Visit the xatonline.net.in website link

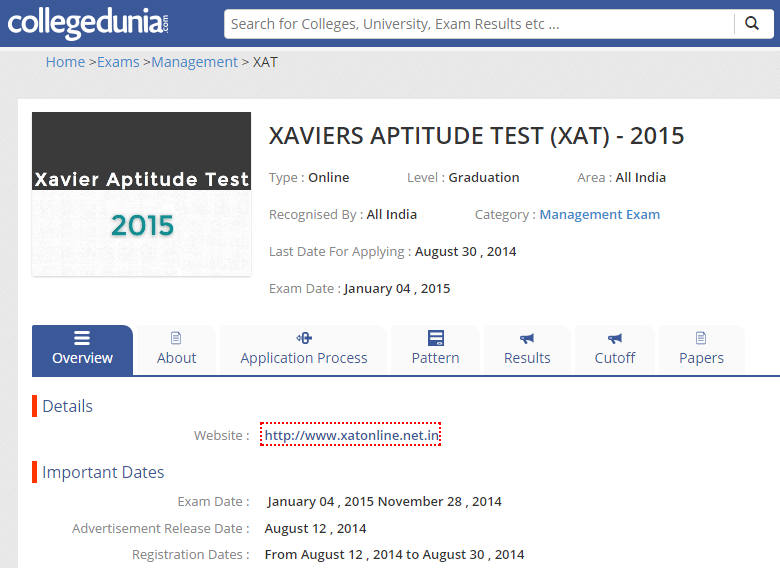coord(351,435)
